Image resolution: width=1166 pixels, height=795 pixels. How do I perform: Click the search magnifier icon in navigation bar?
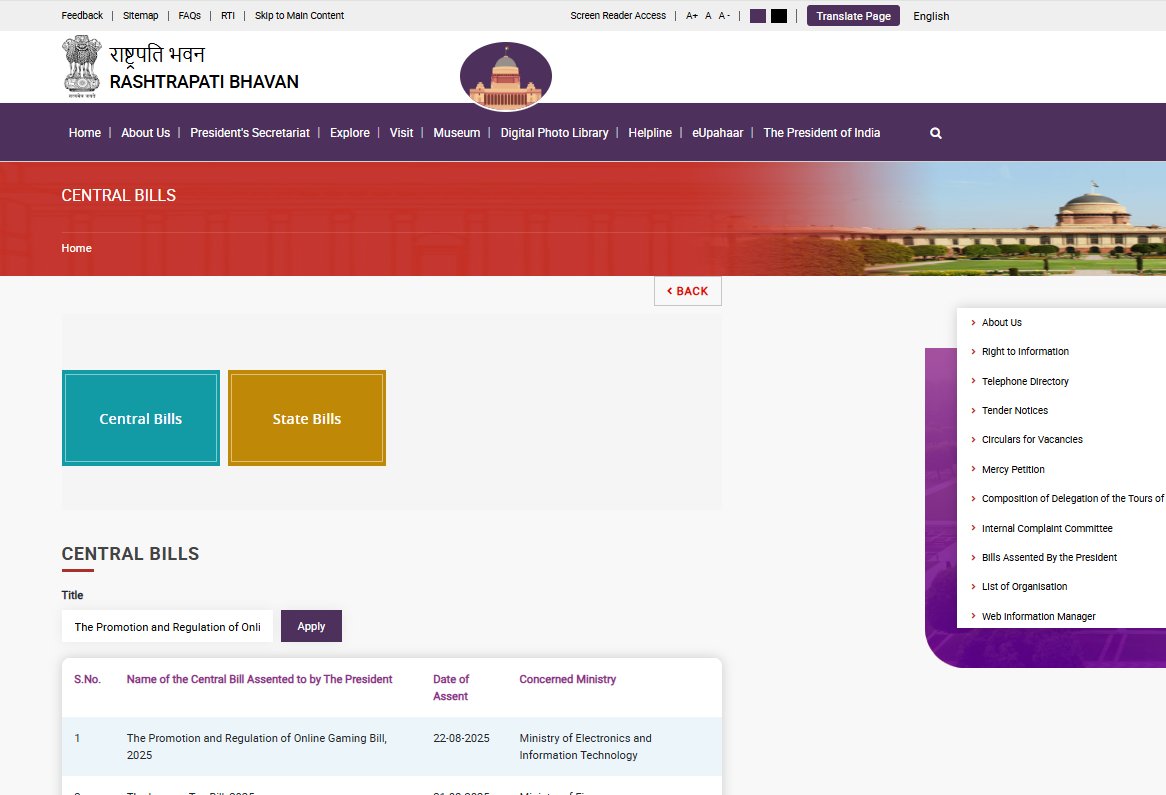(935, 133)
